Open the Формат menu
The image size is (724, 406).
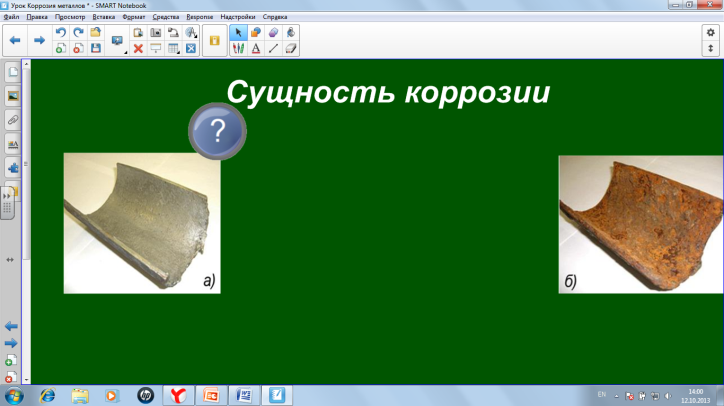(x=134, y=17)
